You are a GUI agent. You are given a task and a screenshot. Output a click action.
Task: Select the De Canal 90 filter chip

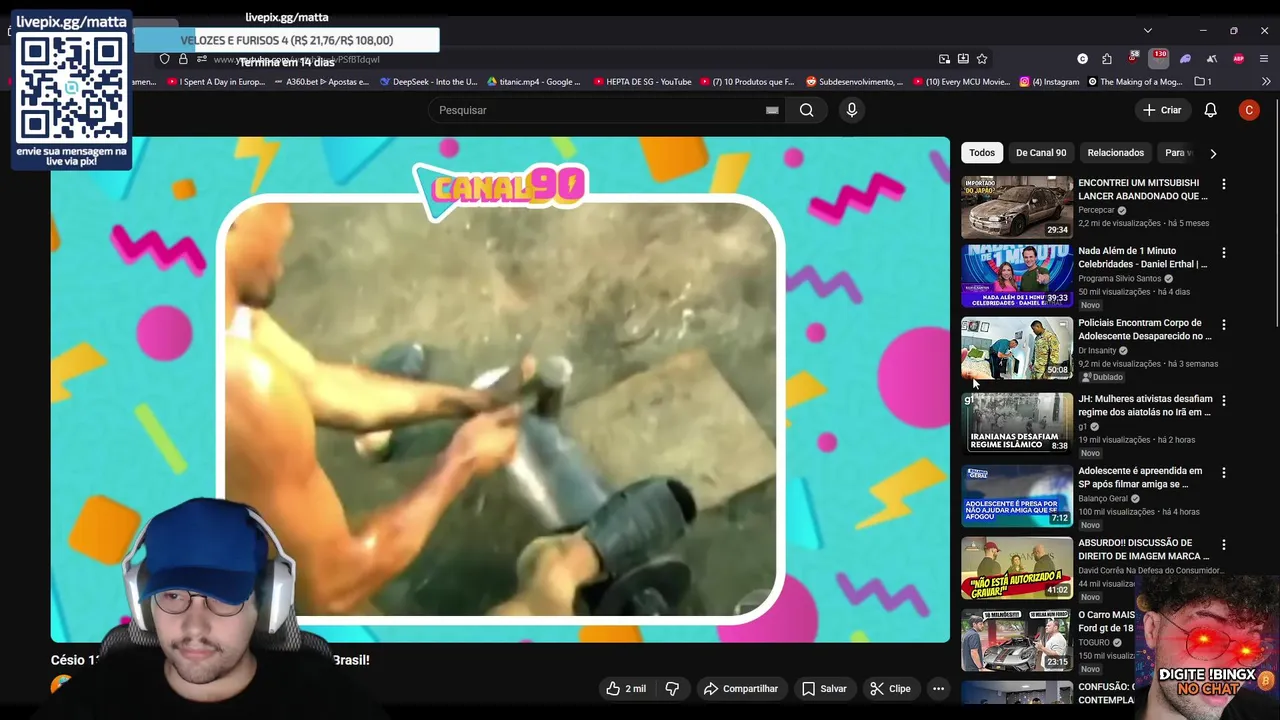(1041, 153)
